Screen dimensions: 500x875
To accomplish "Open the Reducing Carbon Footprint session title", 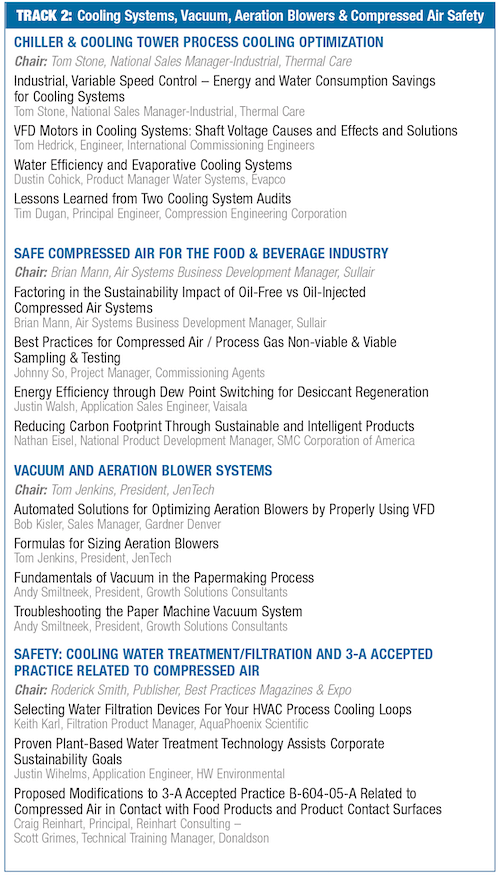I will click(x=214, y=426).
